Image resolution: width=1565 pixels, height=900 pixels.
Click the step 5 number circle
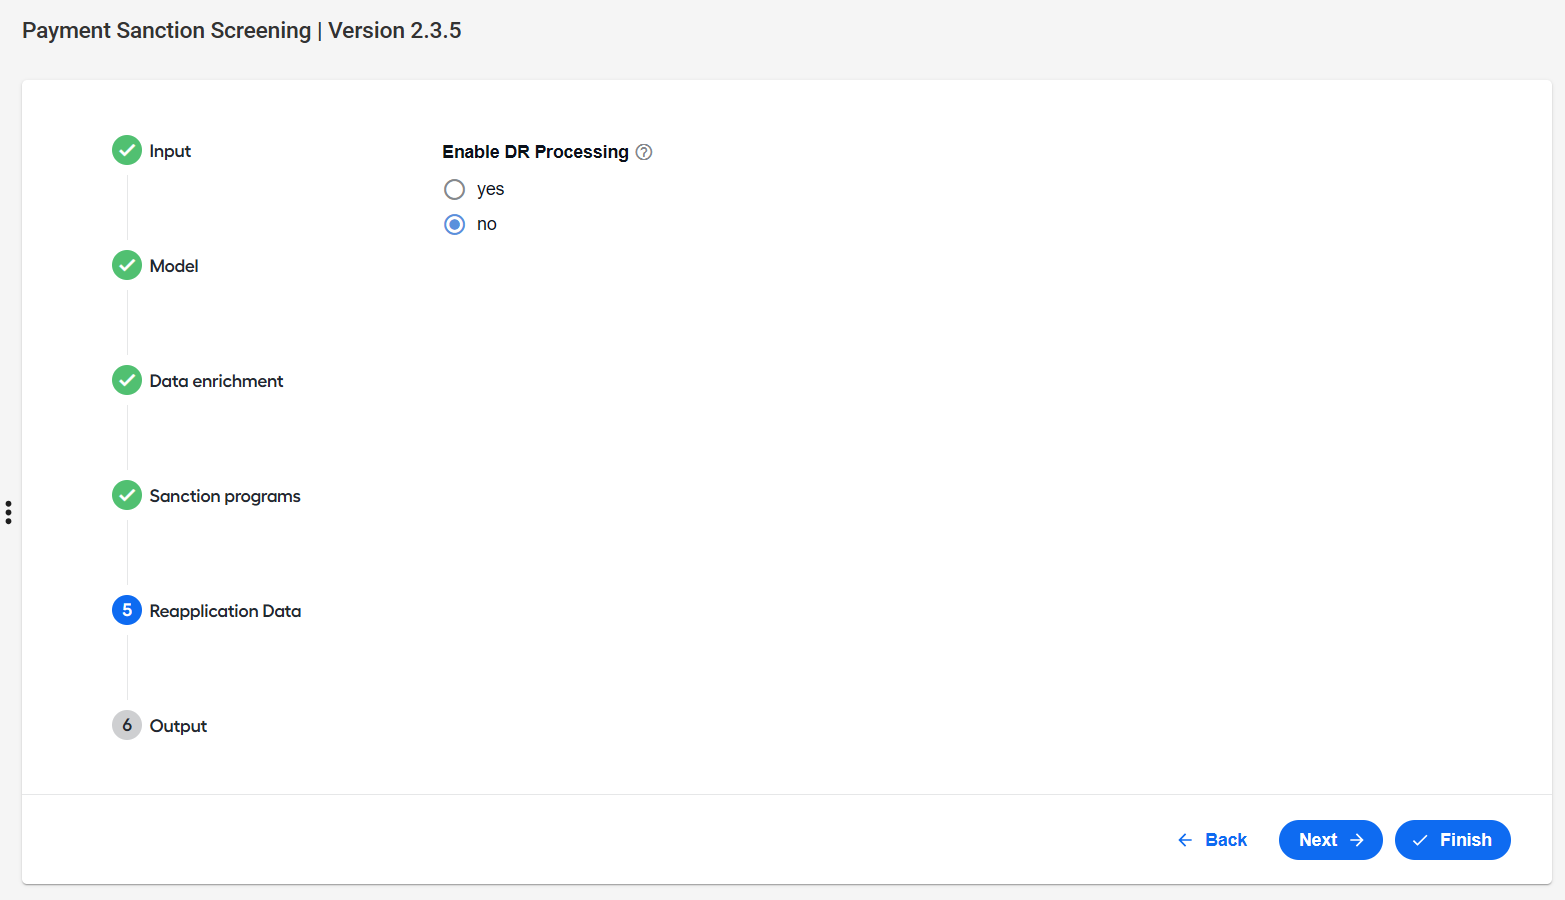point(127,610)
